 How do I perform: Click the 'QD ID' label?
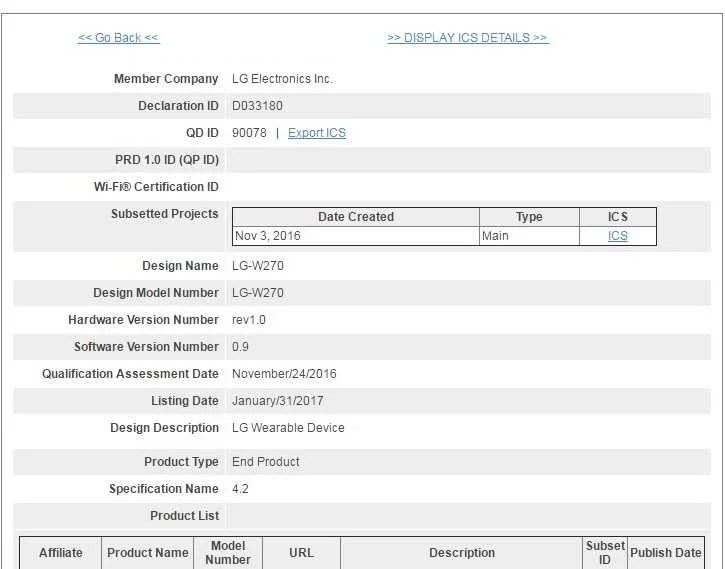[202, 133]
